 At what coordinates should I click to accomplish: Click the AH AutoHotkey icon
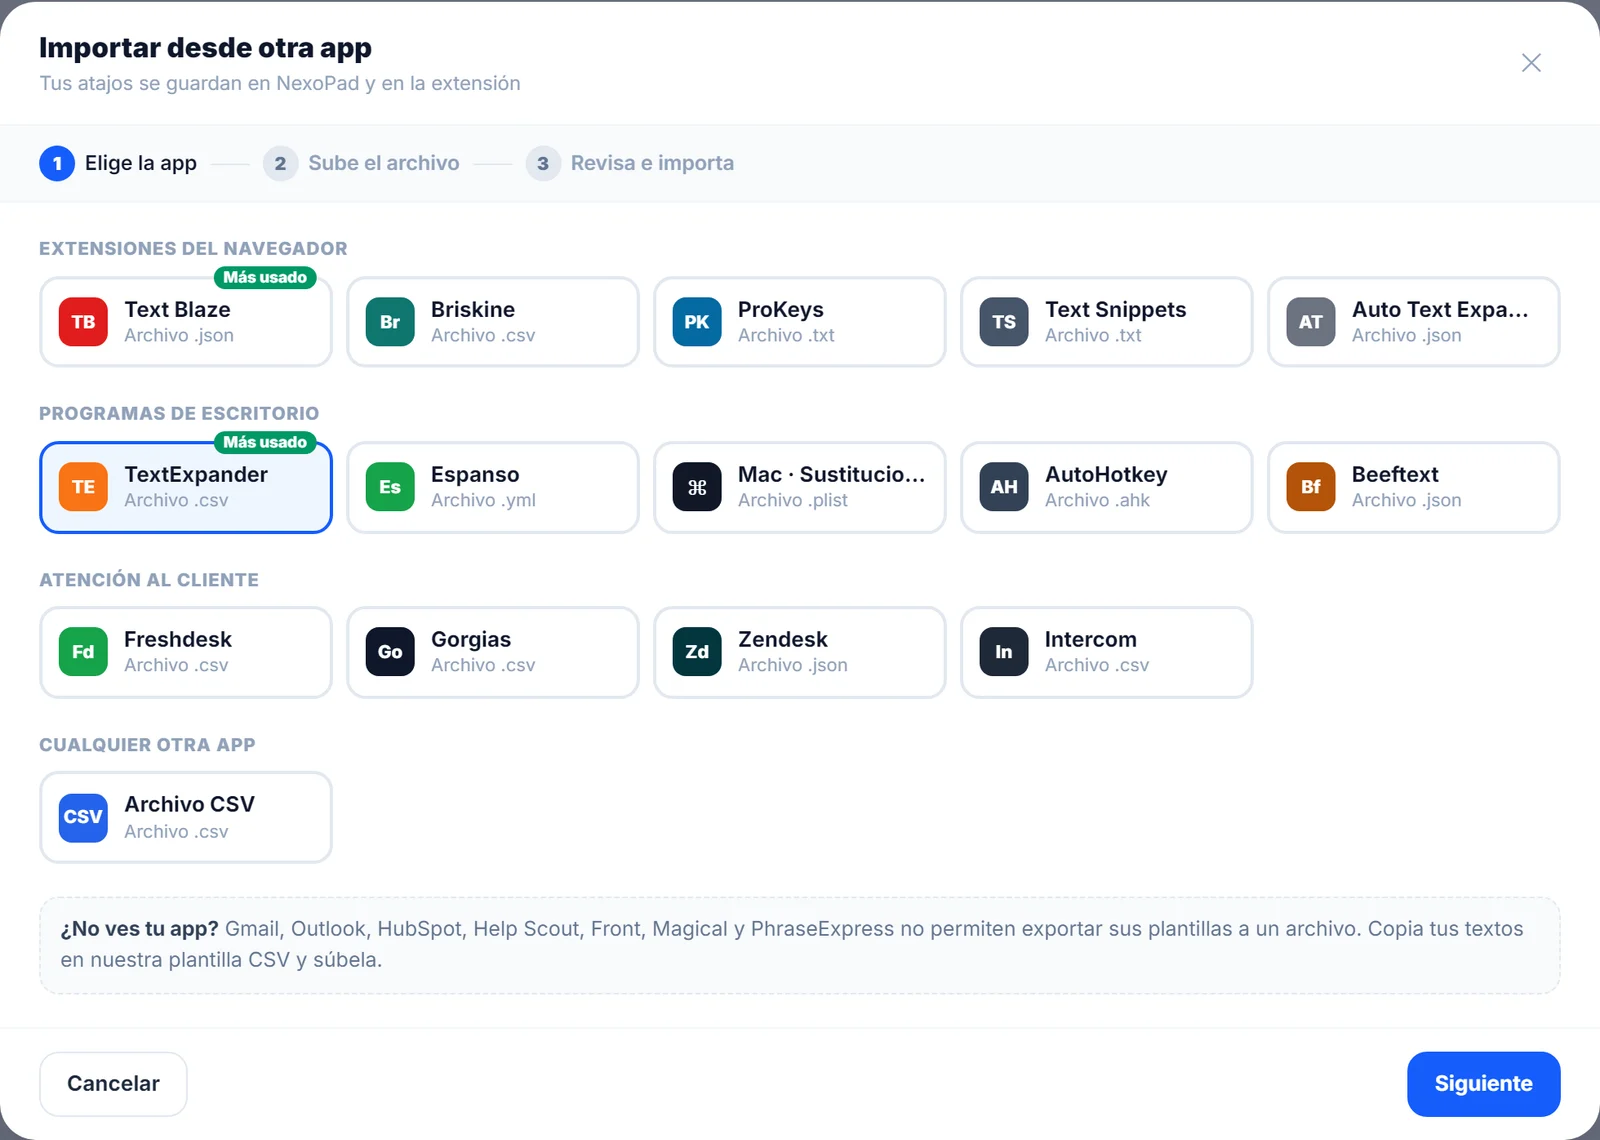(1004, 487)
